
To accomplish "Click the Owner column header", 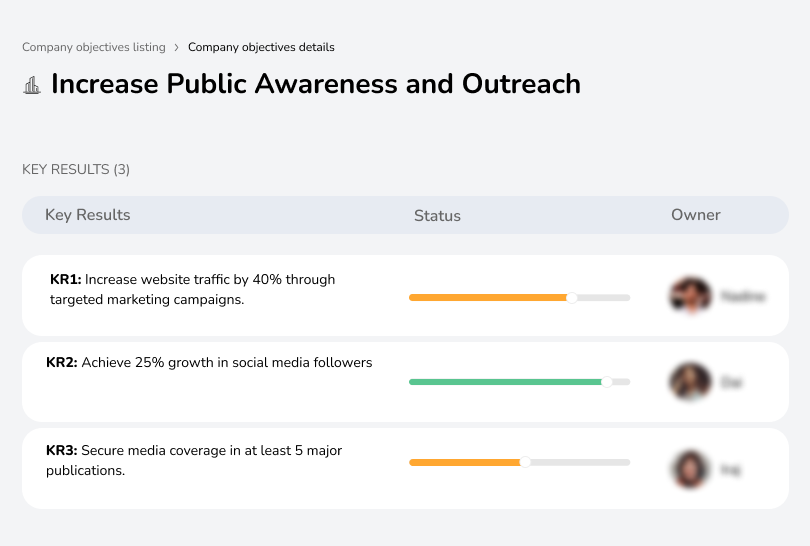I will point(695,215).
